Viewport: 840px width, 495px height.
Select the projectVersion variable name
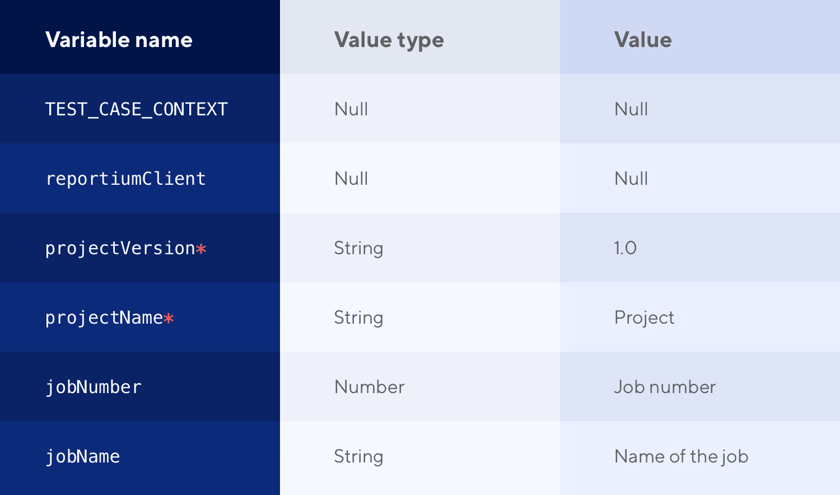tap(120, 249)
